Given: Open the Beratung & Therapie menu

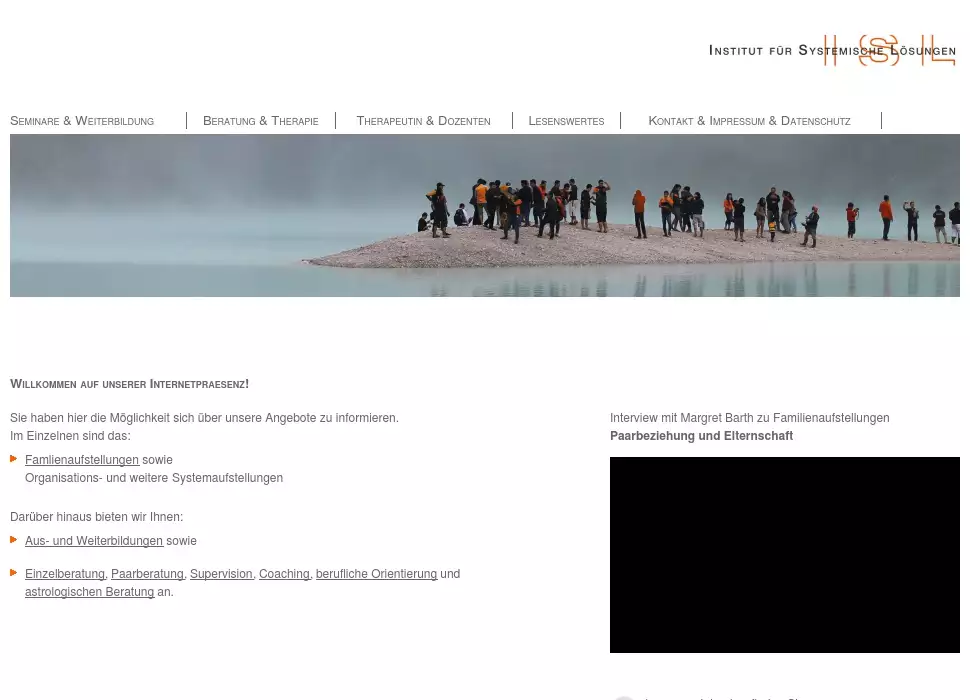Looking at the screenshot, I should (260, 121).
